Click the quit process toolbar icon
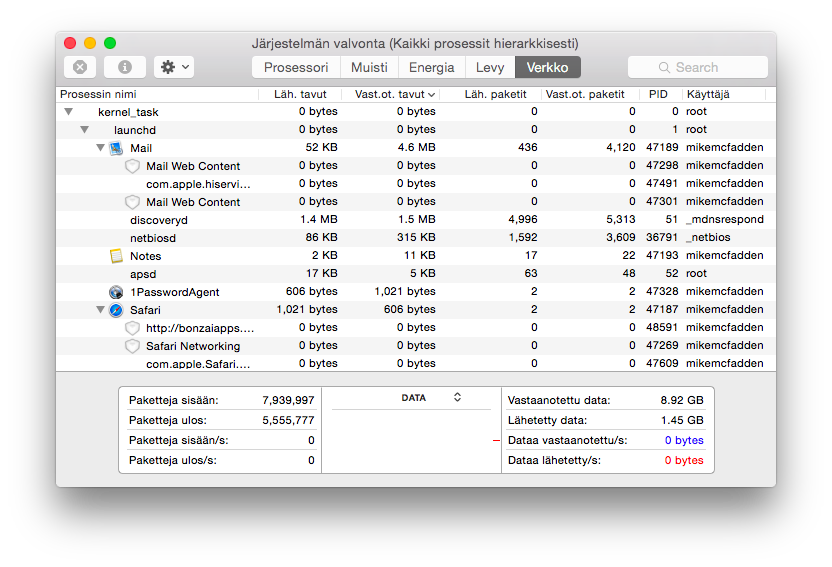This screenshot has height=567, width=832. click(x=80, y=67)
